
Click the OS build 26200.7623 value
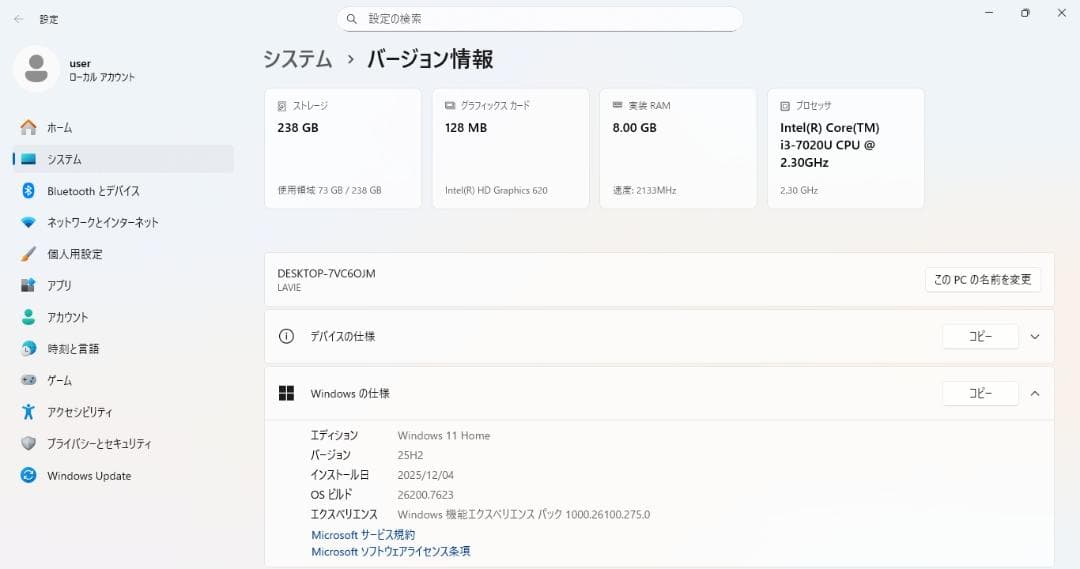click(x=426, y=495)
